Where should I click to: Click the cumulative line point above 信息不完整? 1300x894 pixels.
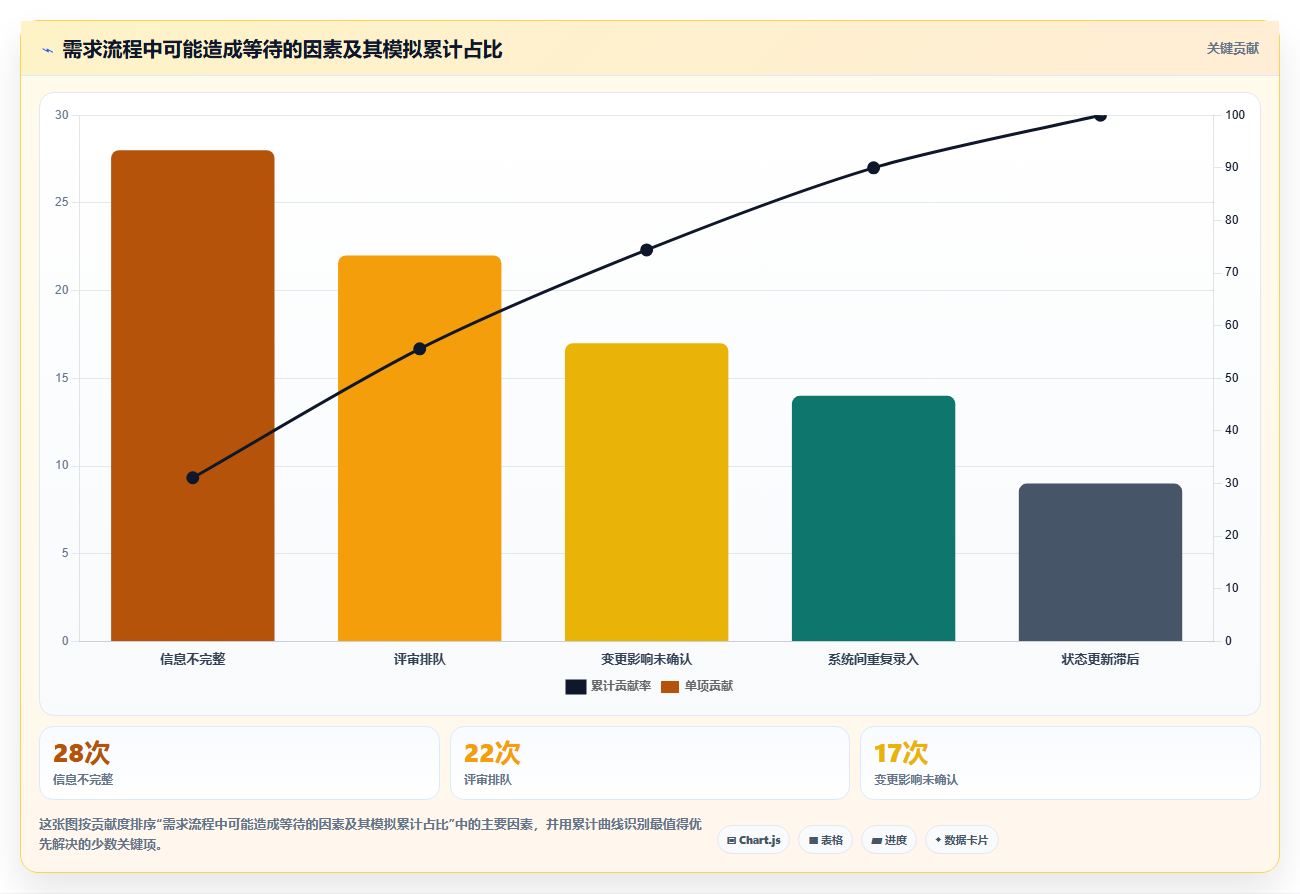(193, 477)
